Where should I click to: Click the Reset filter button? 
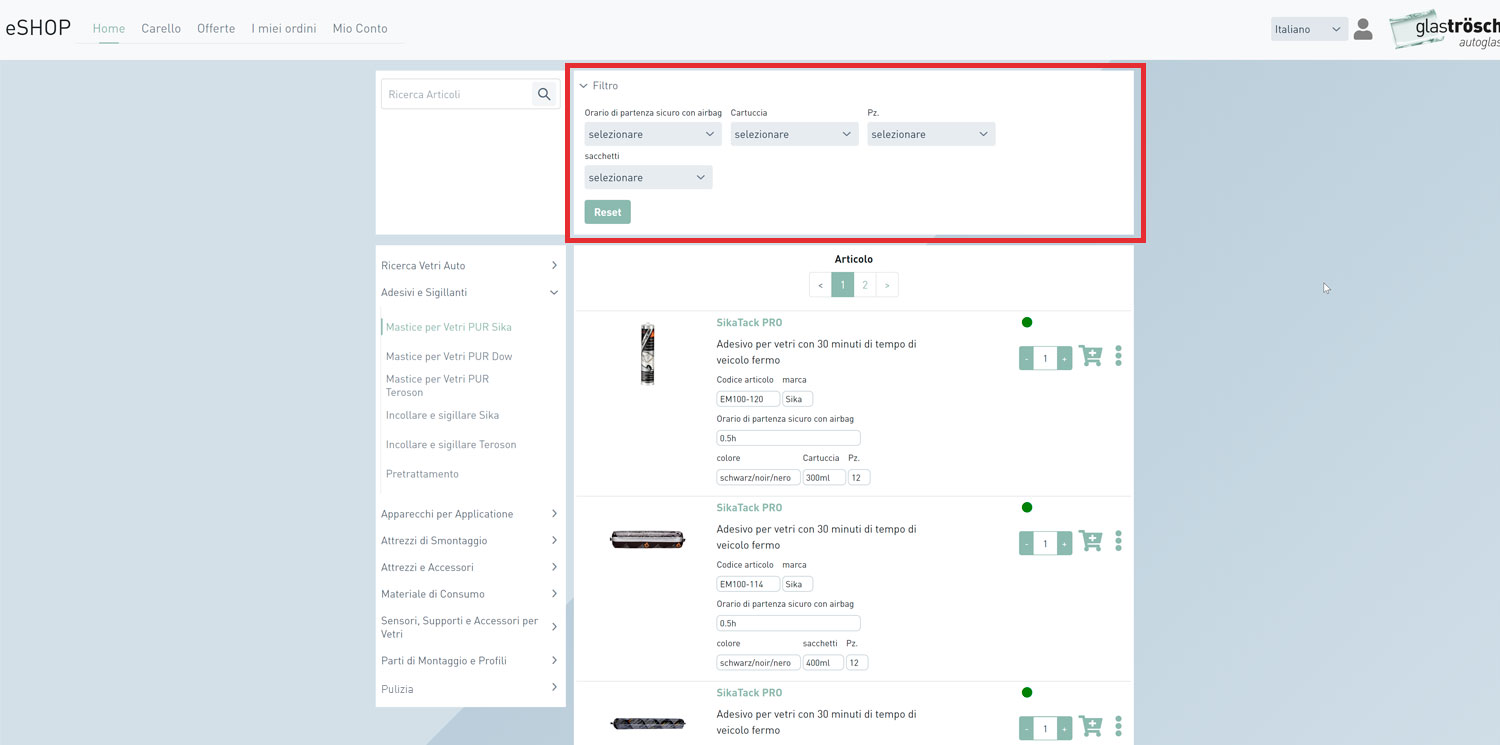[608, 212]
